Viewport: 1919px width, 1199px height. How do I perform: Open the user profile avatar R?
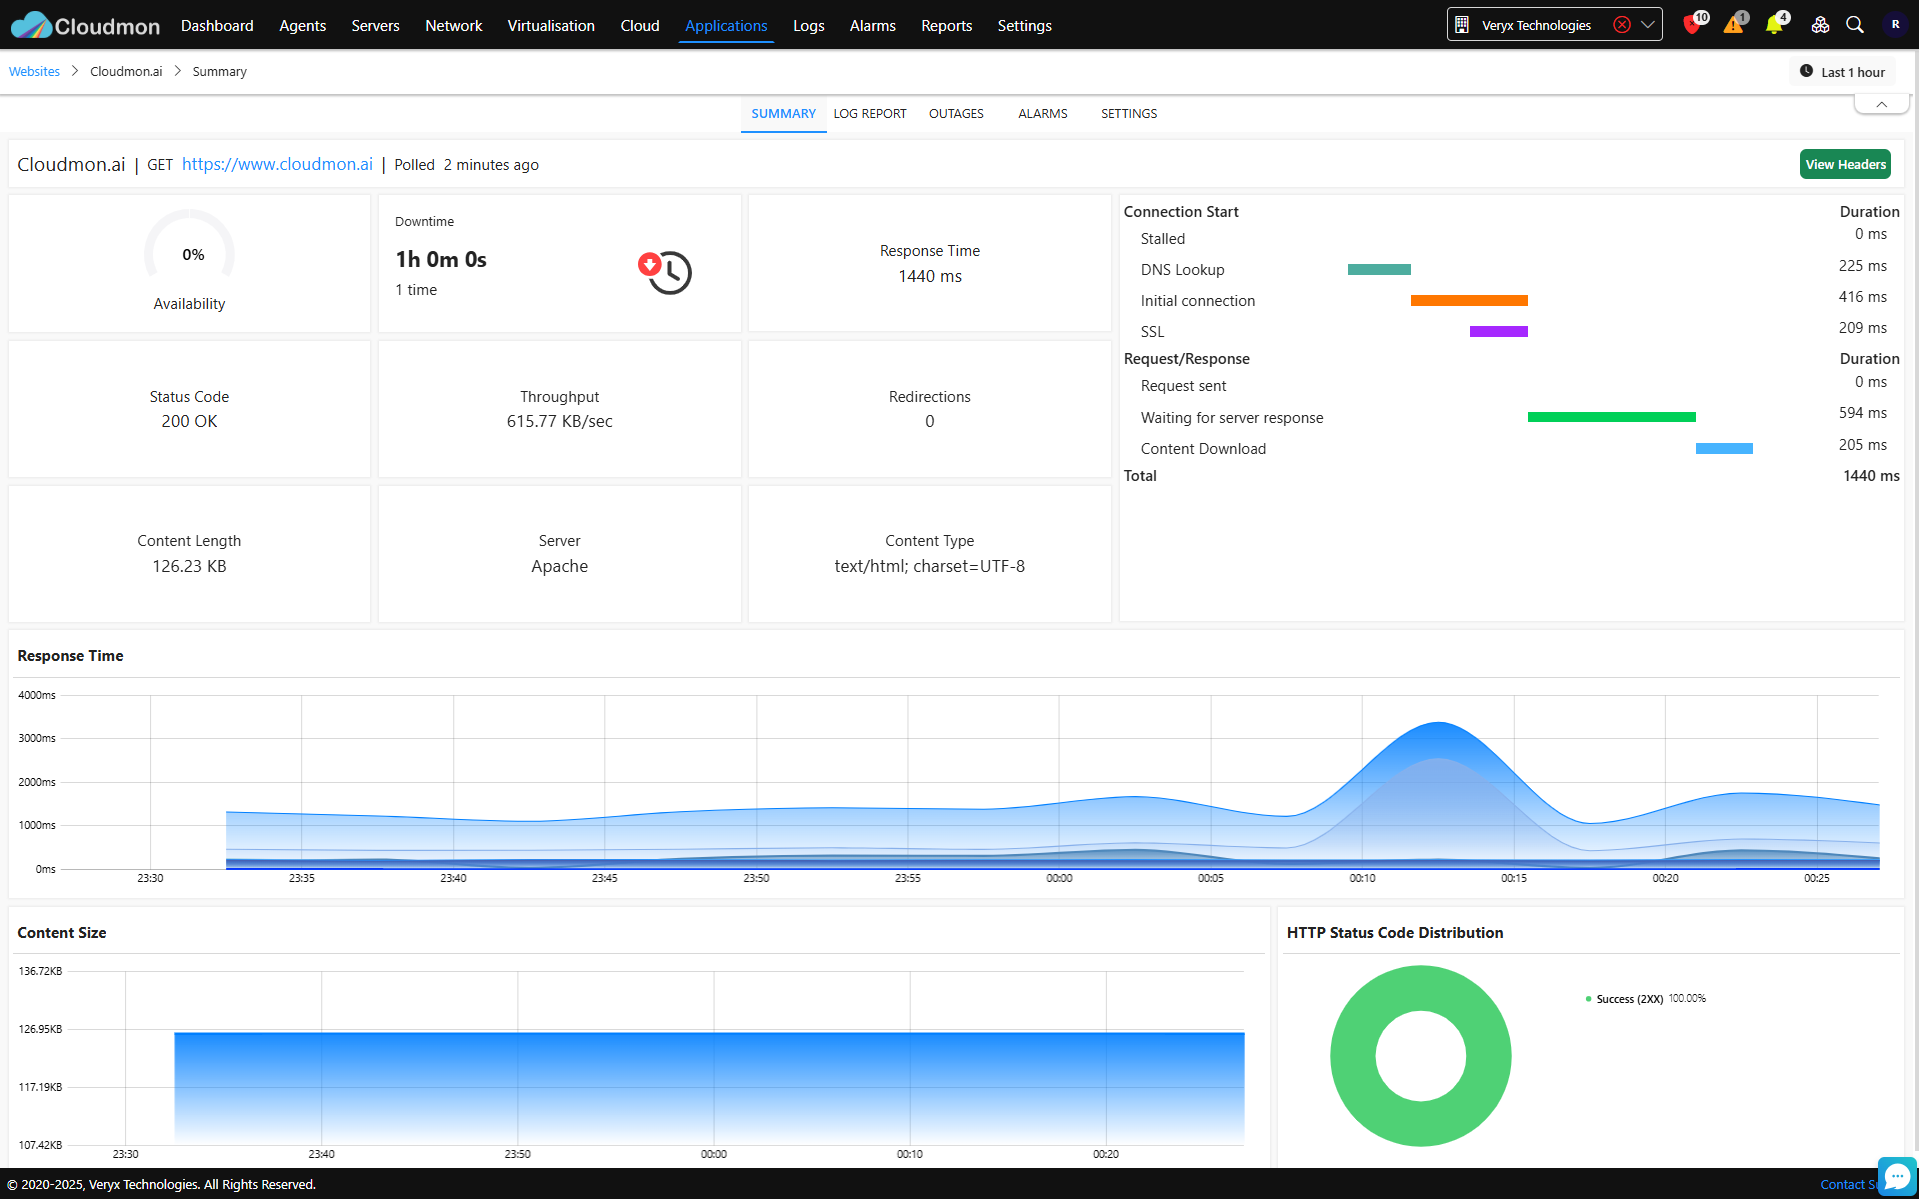pyautogui.click(x=1895, y=25)
